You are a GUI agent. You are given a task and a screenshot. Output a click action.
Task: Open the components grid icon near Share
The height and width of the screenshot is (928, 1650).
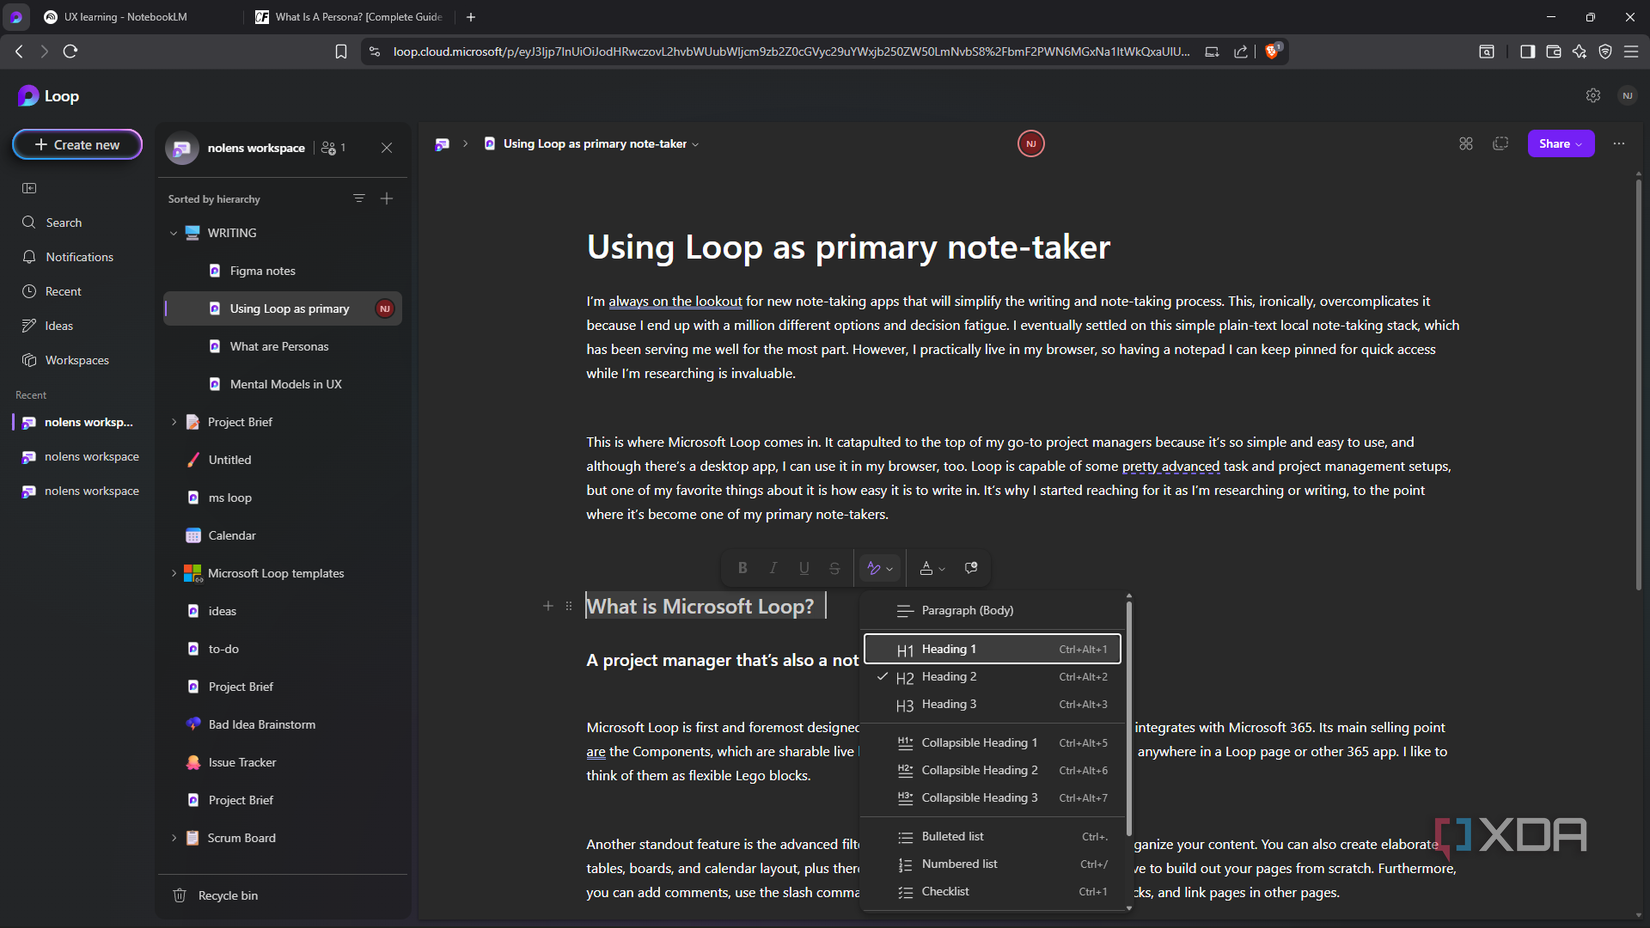pos(1466,143)
